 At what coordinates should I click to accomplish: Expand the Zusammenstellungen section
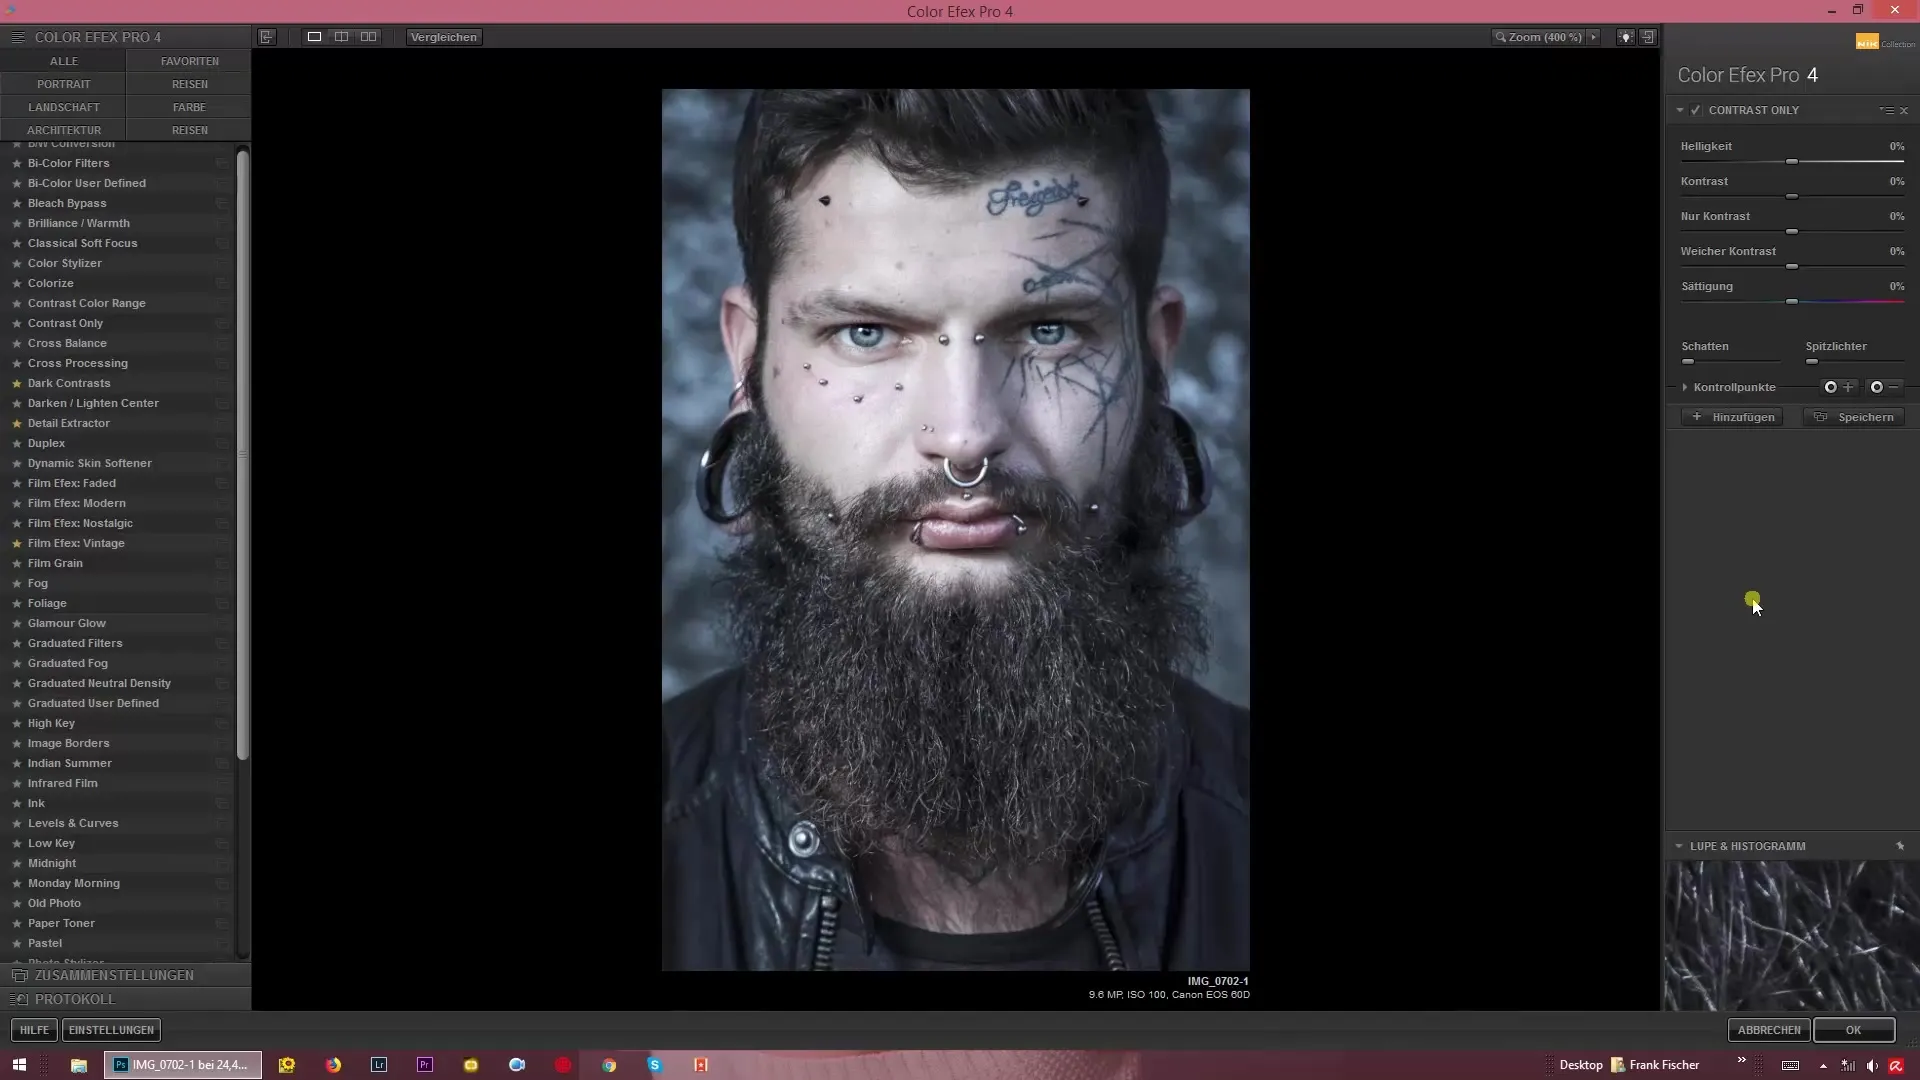pyautogui.click(x=125, y=975)
